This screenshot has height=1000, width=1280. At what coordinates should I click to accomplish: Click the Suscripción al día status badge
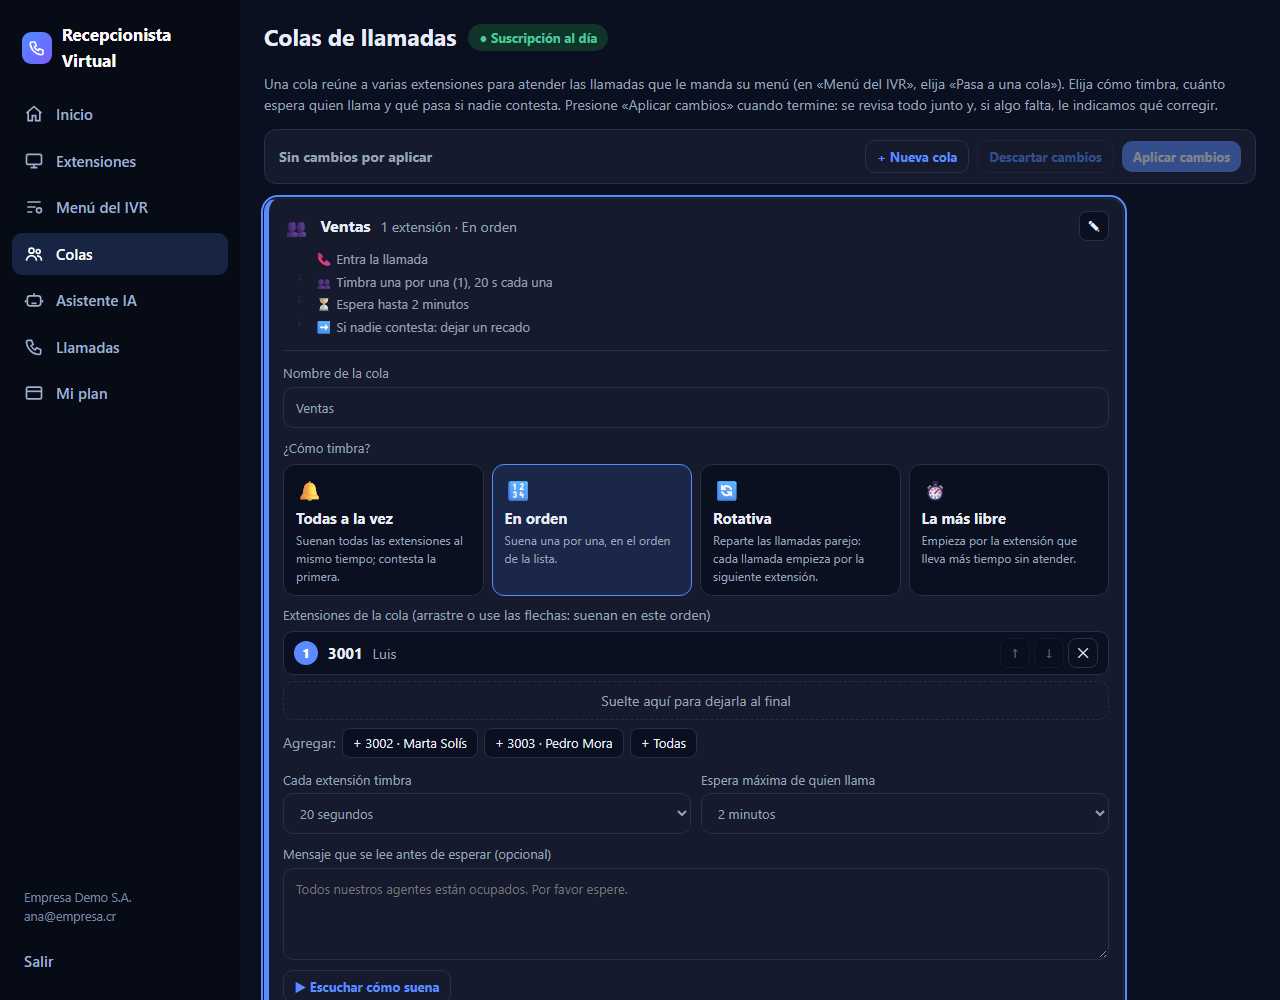[538, 38]
